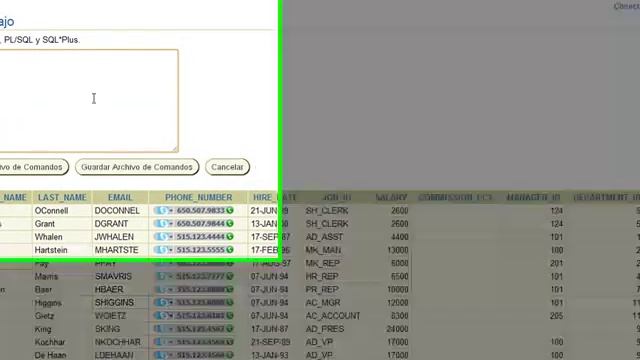Click the PHONE_NUMBER column header
This screenshot has height=360, width=640.
tap(198, 198)
